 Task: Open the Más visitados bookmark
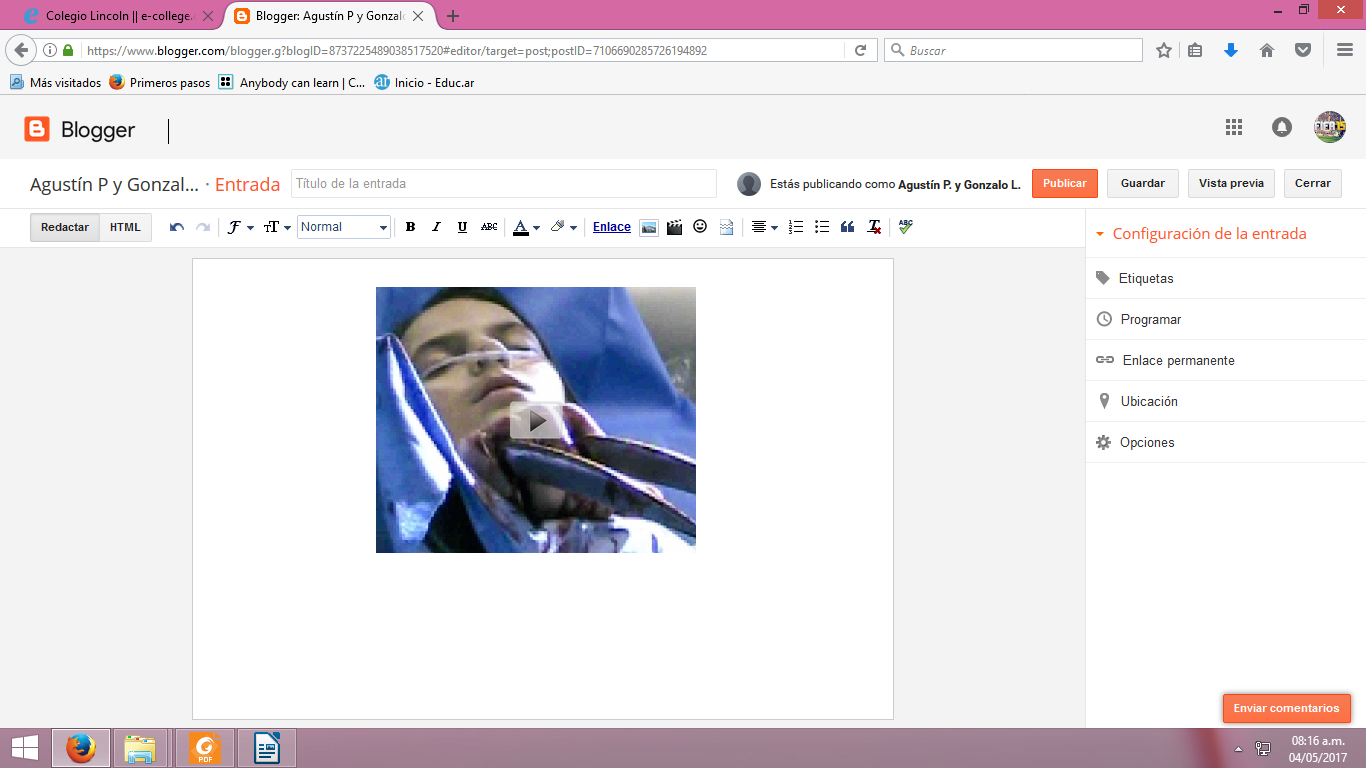56,83
